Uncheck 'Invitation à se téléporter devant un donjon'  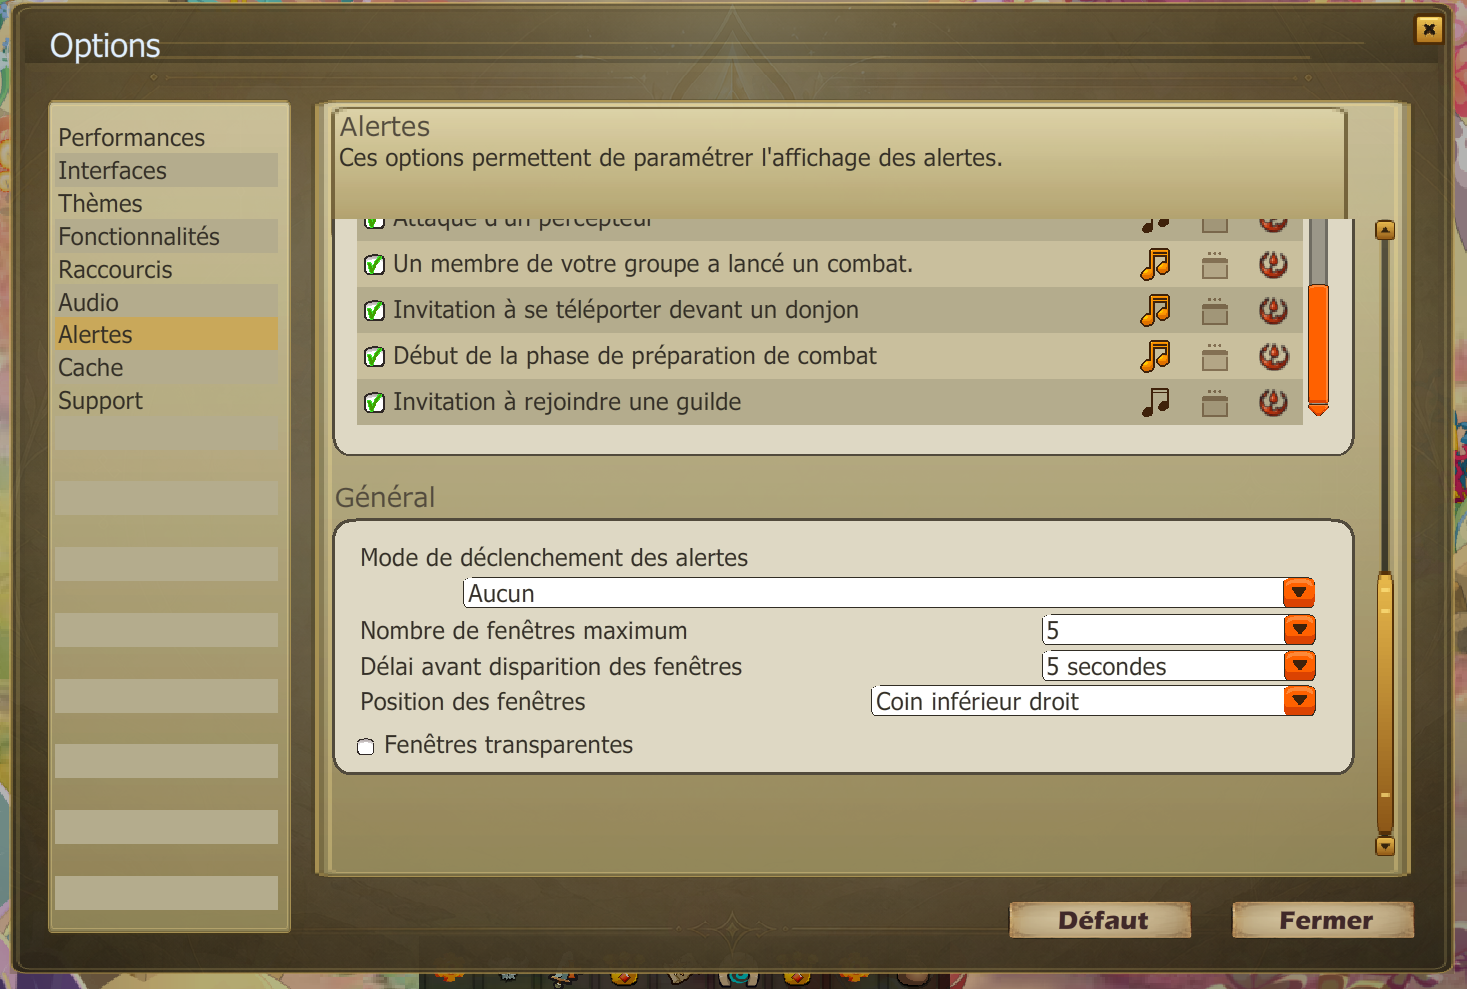374,311
